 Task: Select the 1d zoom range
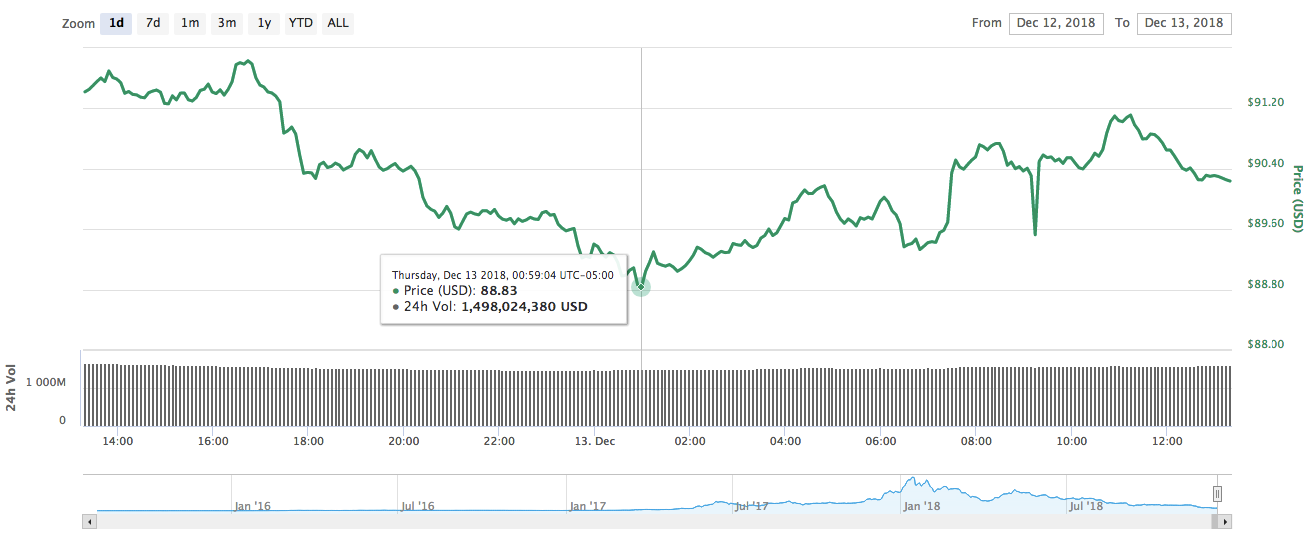(116, 23)
